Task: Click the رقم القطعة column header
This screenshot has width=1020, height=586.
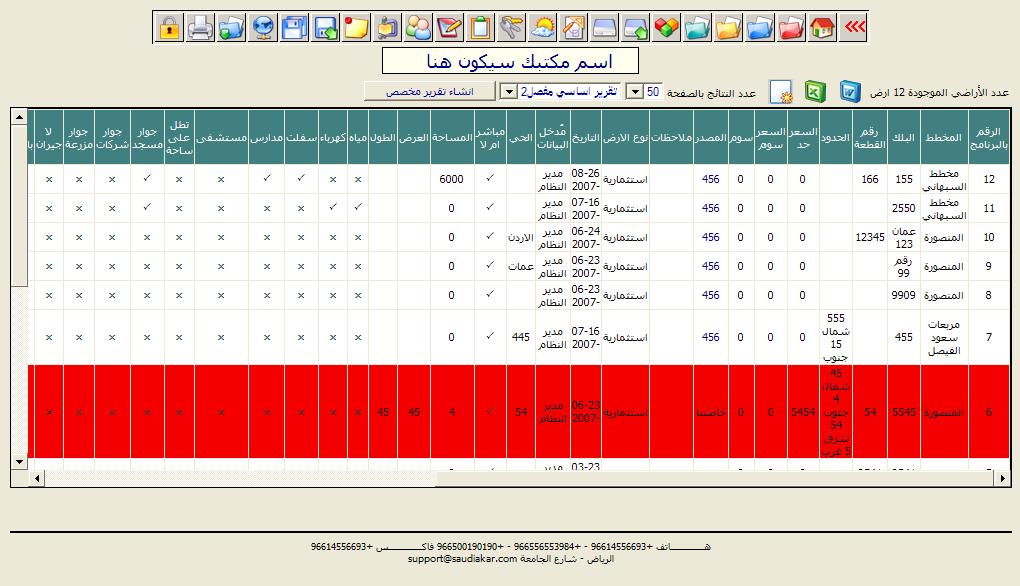Action: pos(870,137)
